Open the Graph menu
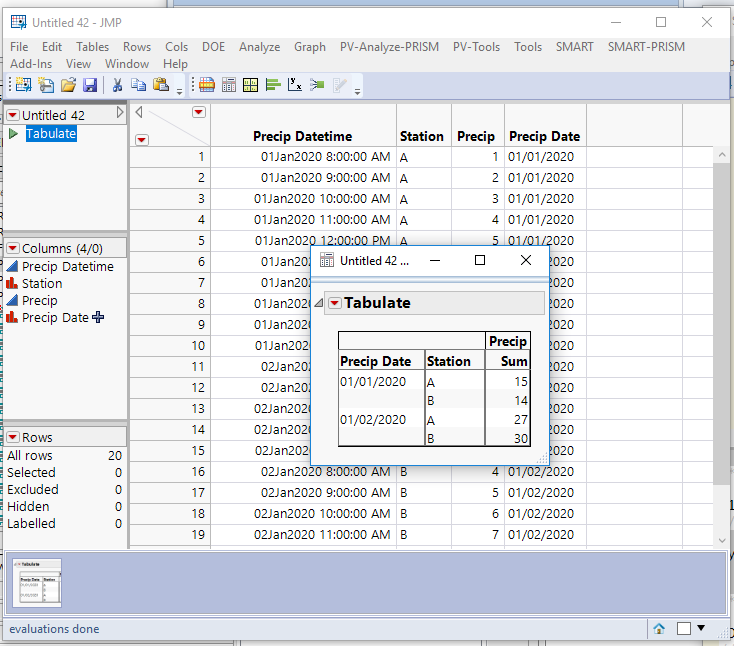The image size is (734, 646). pyautogui.click(x=309, y=46)
